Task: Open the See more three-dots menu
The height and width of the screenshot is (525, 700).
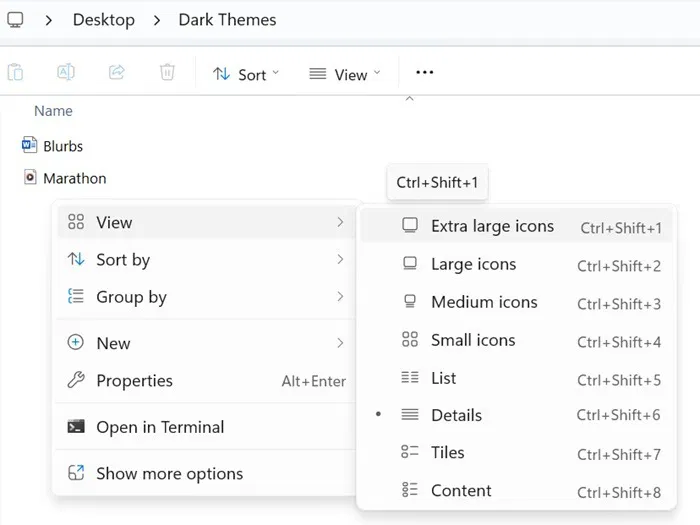Action: click(424, 73)
